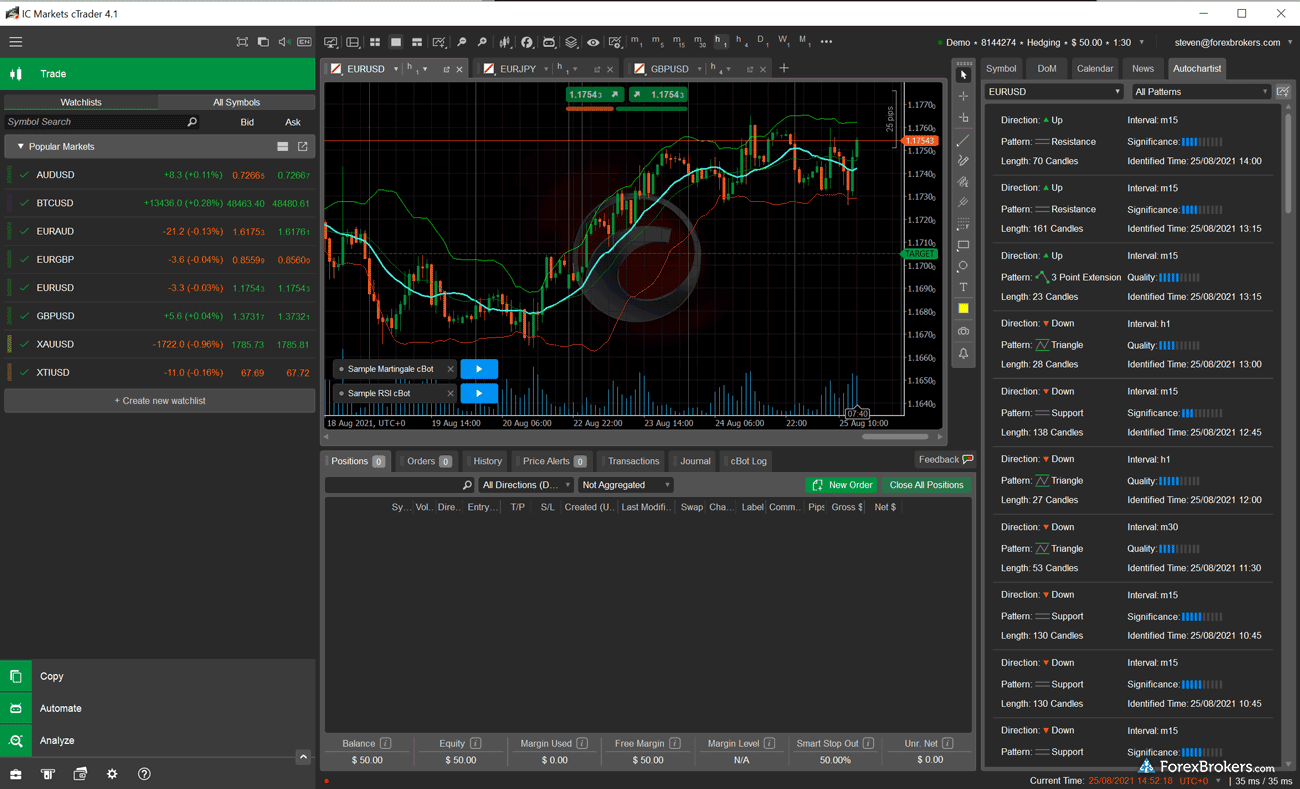This screenshot has height=789, width=1300.
Task: Expand the Not Aggregated dropdown
Action: tap(625, 484)
